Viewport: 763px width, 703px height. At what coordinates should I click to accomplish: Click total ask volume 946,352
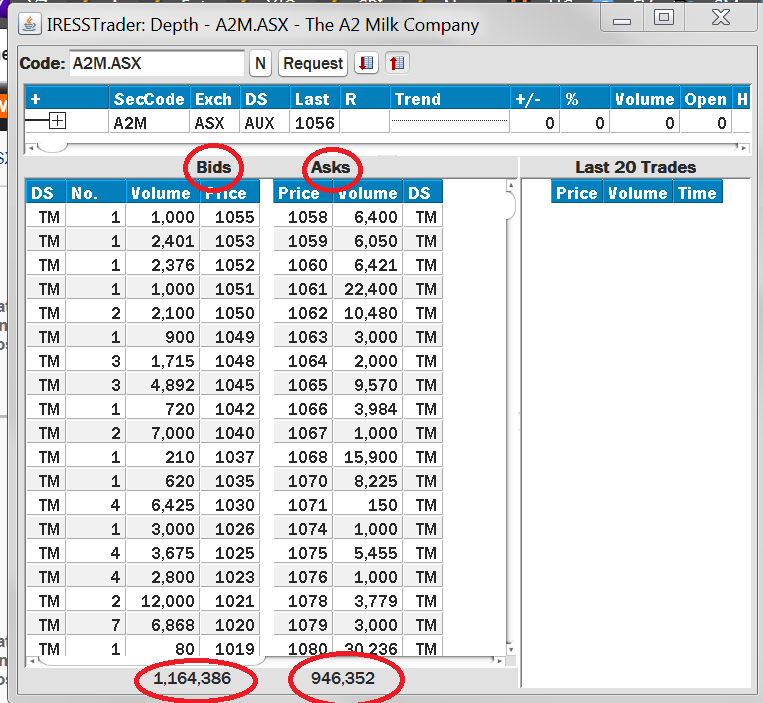tap(343, 678)
